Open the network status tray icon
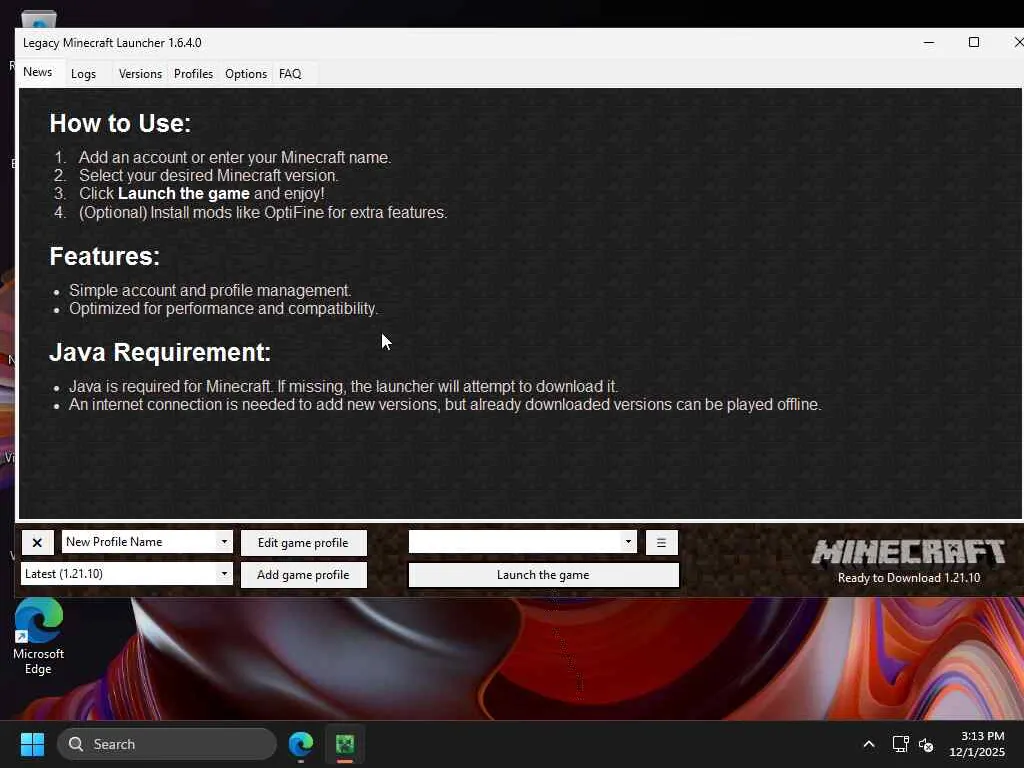 click(901, 744)
